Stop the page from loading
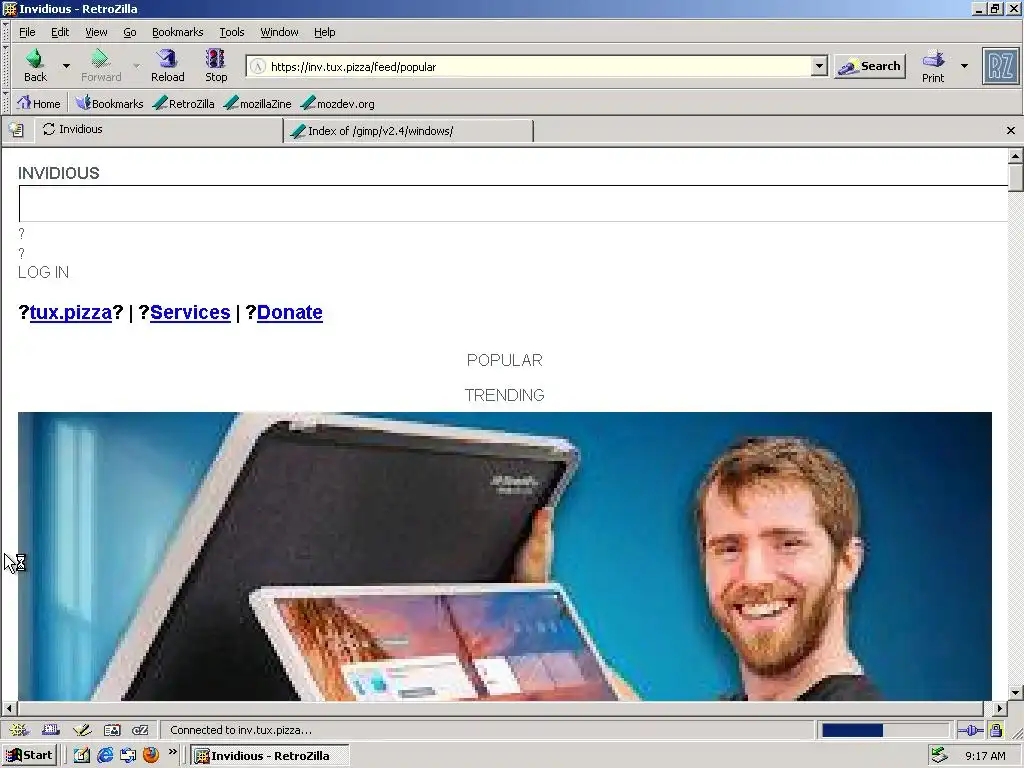The height and width of the screenshot is (768, 1024). coord(216,65)
